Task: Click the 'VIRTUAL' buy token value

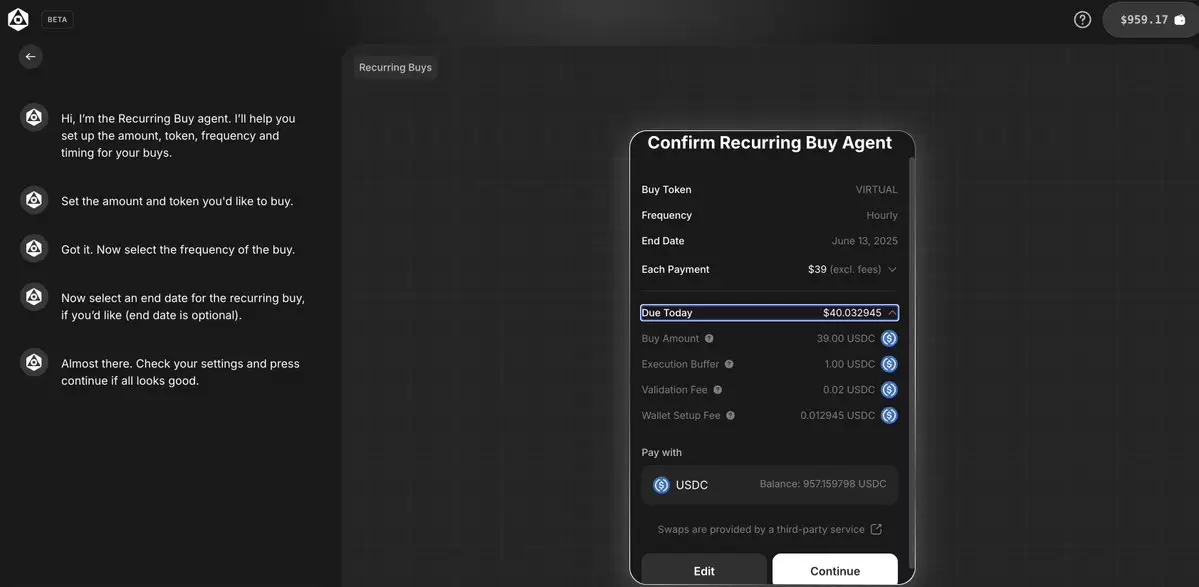Action: tap(876, 190)
